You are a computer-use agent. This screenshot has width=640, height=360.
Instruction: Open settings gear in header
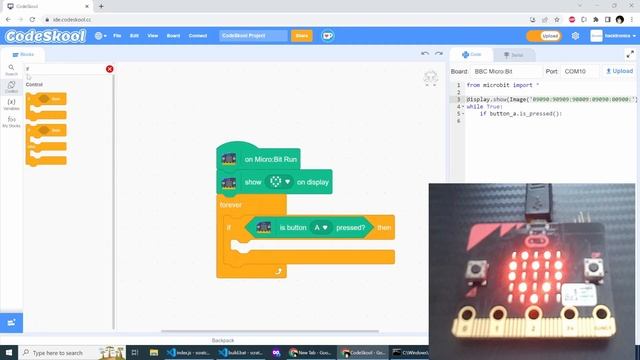click(x=575, y=36)
